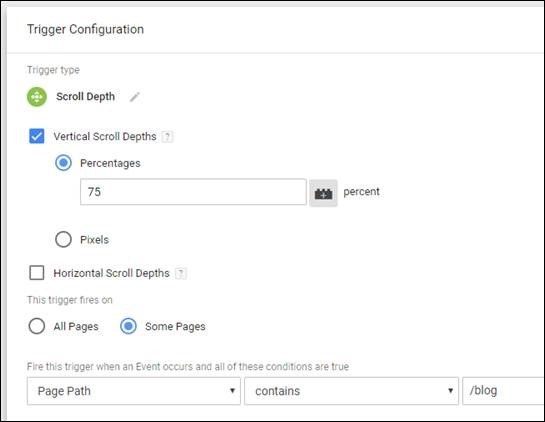Image resolution: width=545 pixels, height=422 pixels.
Task: Click the percentages input containing 75
Action: coord(193,192)
